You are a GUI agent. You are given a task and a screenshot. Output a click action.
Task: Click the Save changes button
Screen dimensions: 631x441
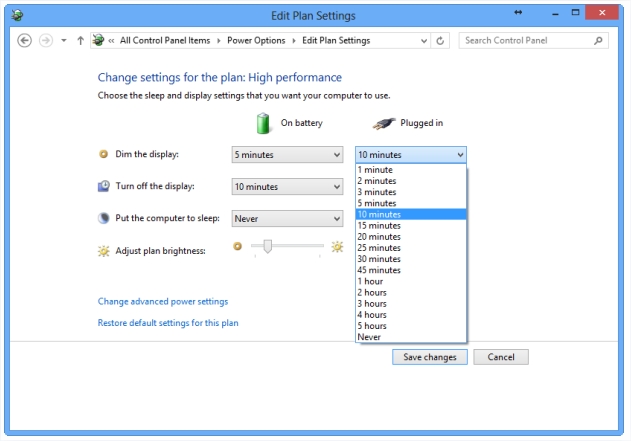430,357
